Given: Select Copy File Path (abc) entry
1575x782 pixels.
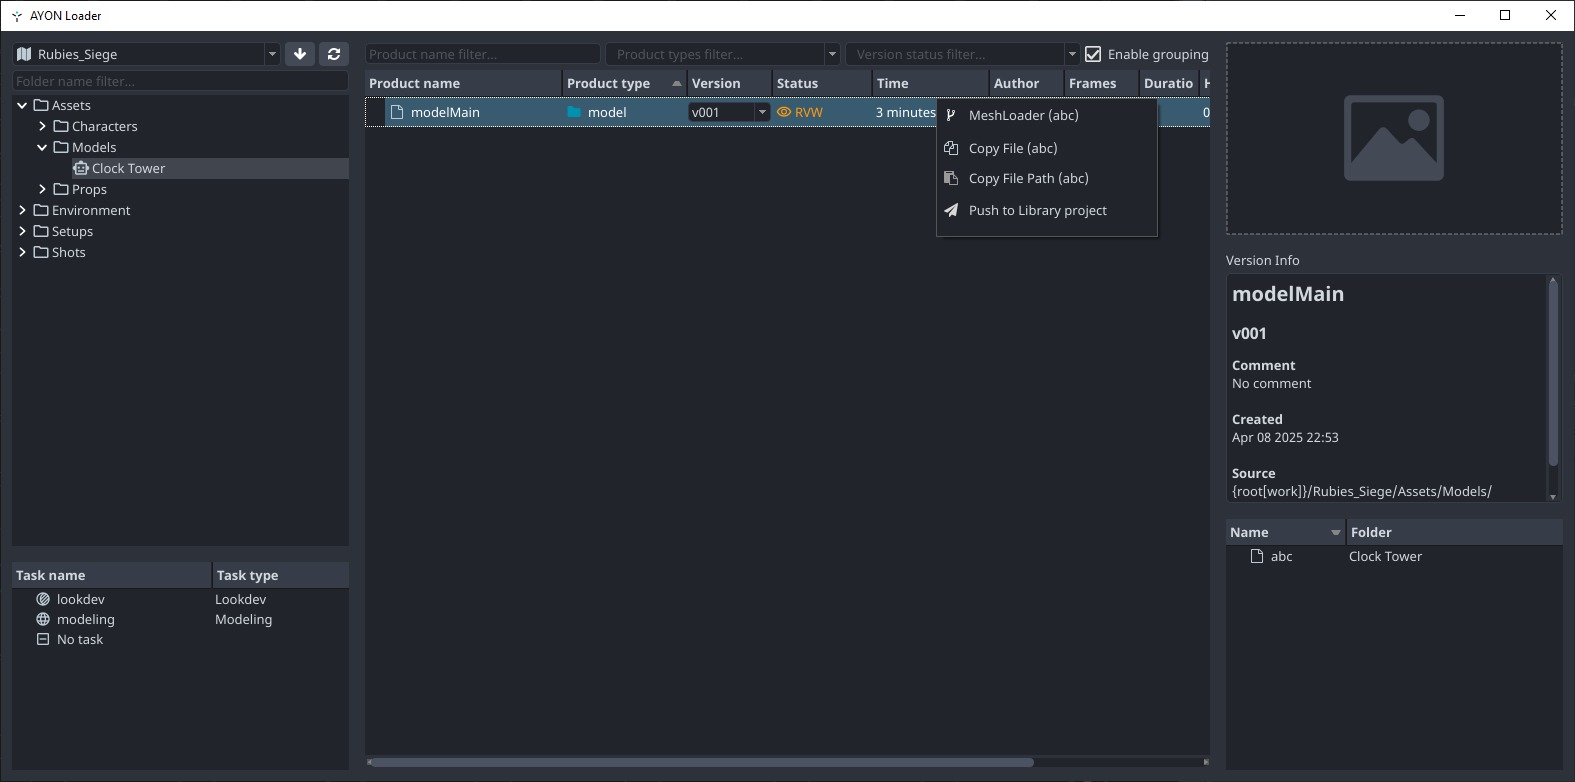Looking at the screenshot, I should coord(1047,178).
